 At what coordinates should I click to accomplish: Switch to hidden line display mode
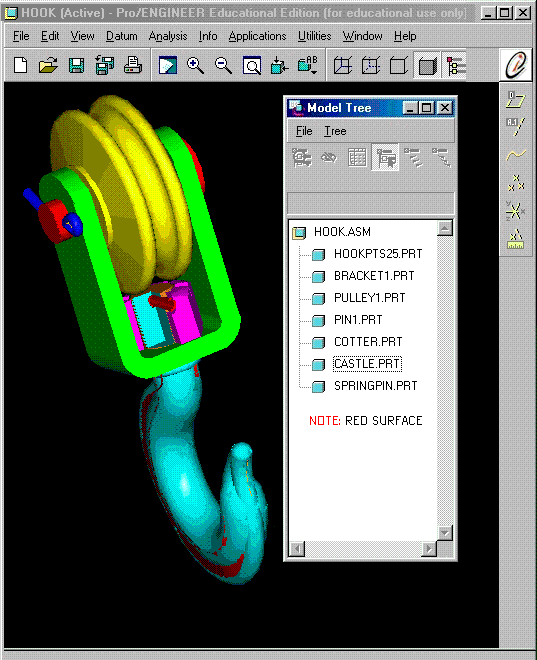[x=371, y=65]
